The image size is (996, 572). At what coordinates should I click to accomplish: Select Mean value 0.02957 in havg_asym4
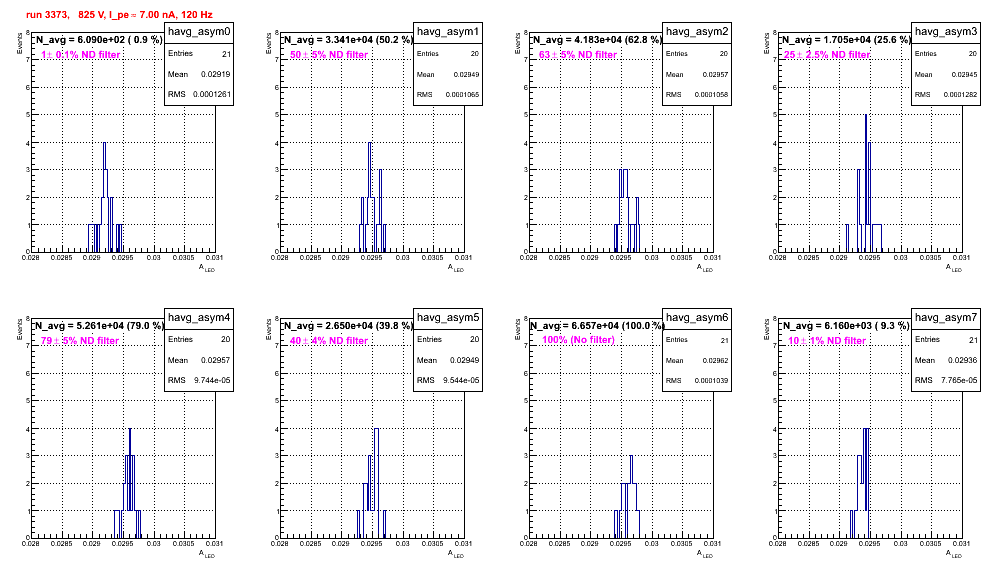click(x=216, y=360)
